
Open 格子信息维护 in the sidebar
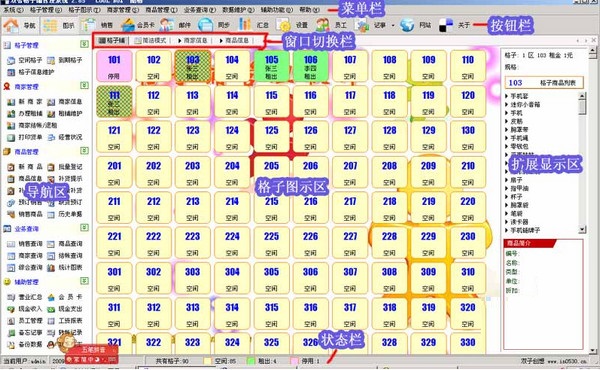pos(31,72)
